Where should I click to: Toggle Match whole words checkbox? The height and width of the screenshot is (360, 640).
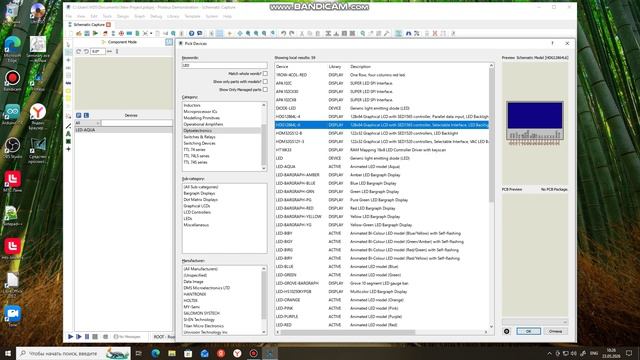265,73
